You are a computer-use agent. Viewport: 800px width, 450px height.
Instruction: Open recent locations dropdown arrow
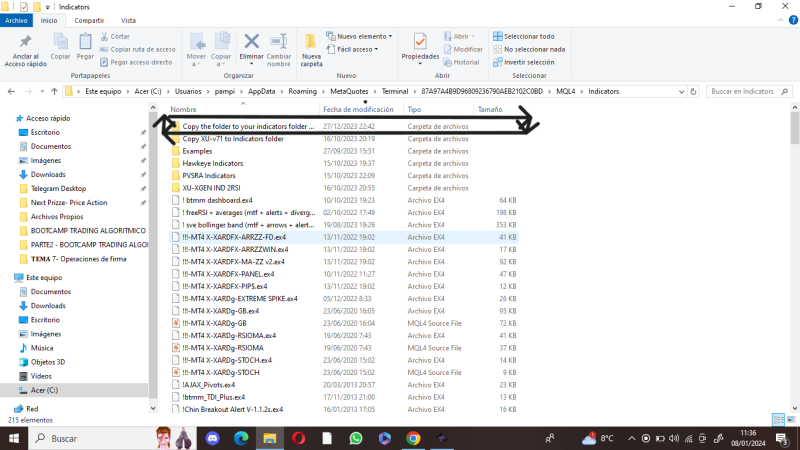point(42,91)
